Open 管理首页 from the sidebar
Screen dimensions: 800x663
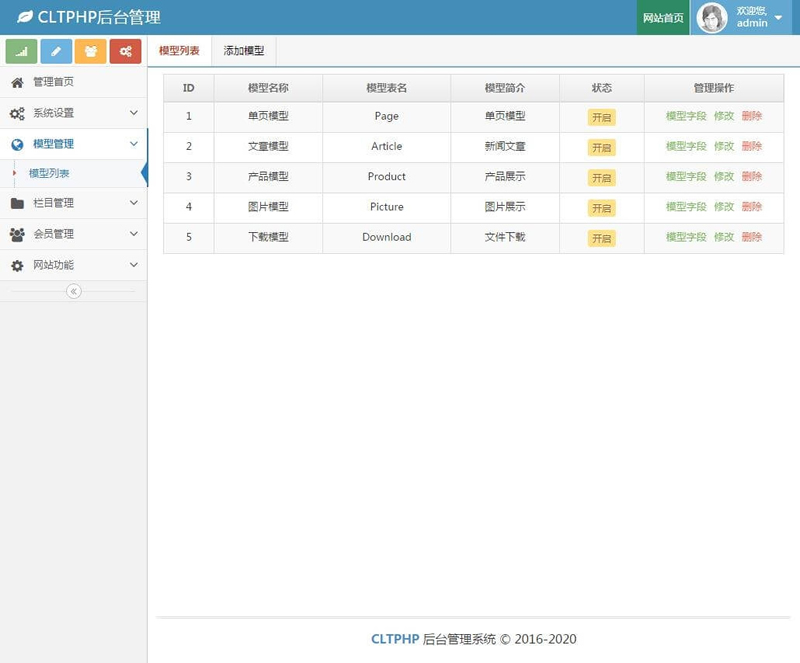click(x=53, y=82)
